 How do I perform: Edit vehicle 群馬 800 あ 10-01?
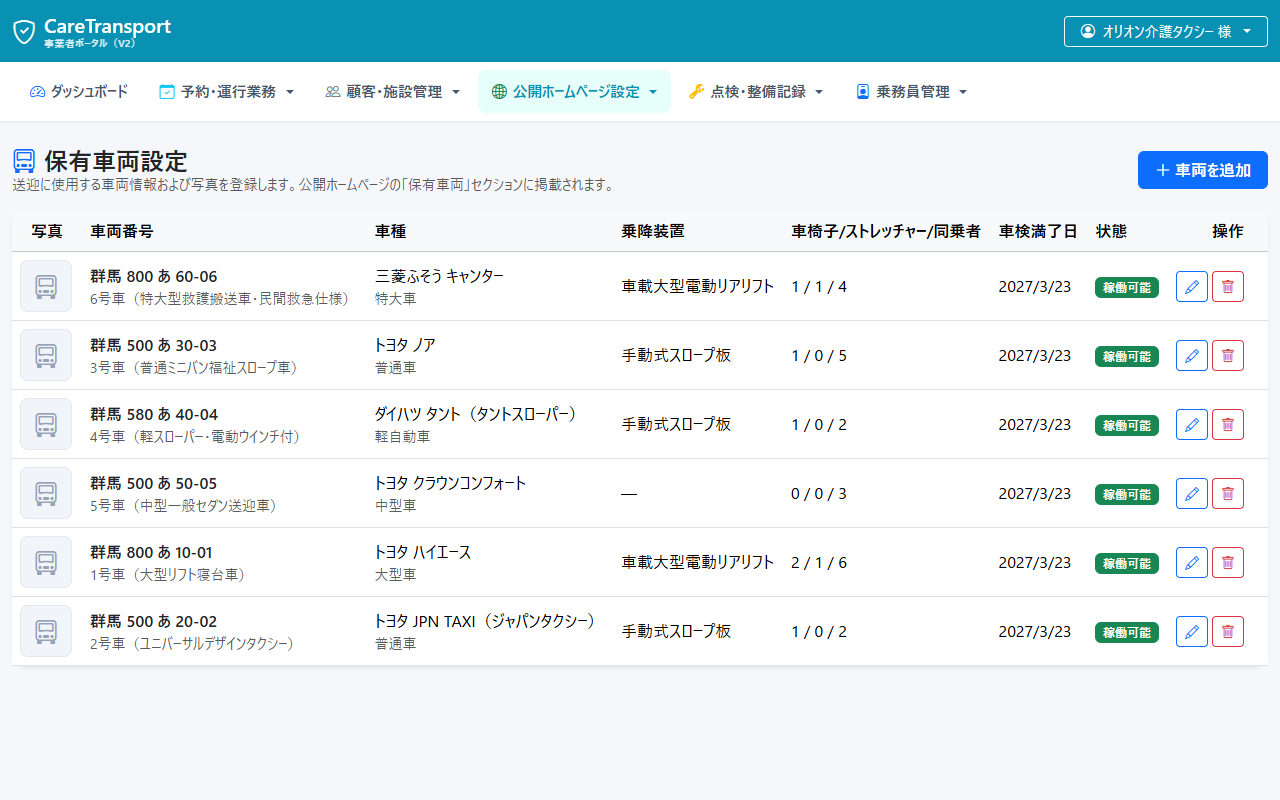pos(1192,563)
